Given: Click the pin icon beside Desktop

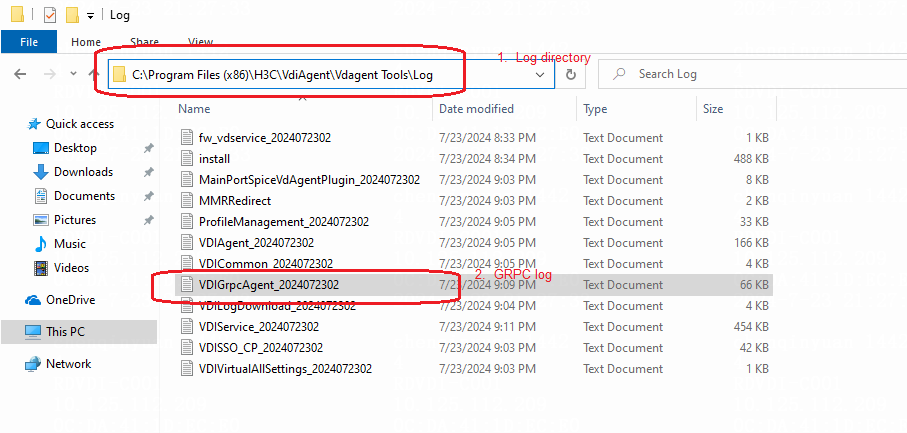Looking at the screenshot, I should 149,149.
